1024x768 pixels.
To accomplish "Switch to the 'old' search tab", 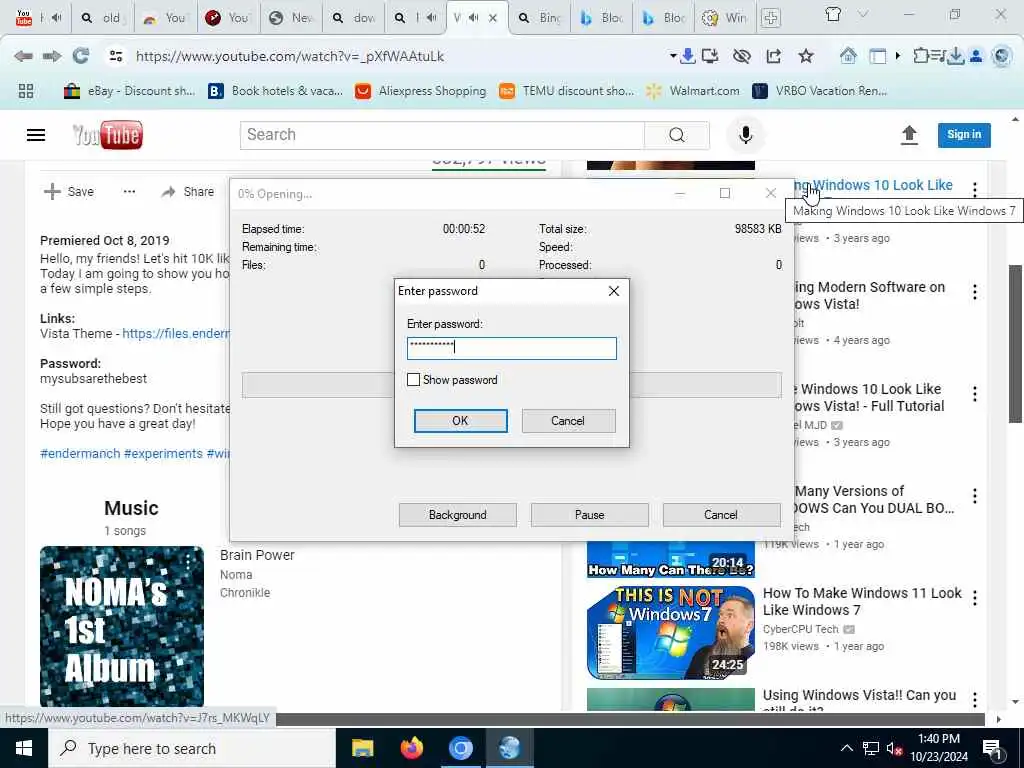I will 103,18.
